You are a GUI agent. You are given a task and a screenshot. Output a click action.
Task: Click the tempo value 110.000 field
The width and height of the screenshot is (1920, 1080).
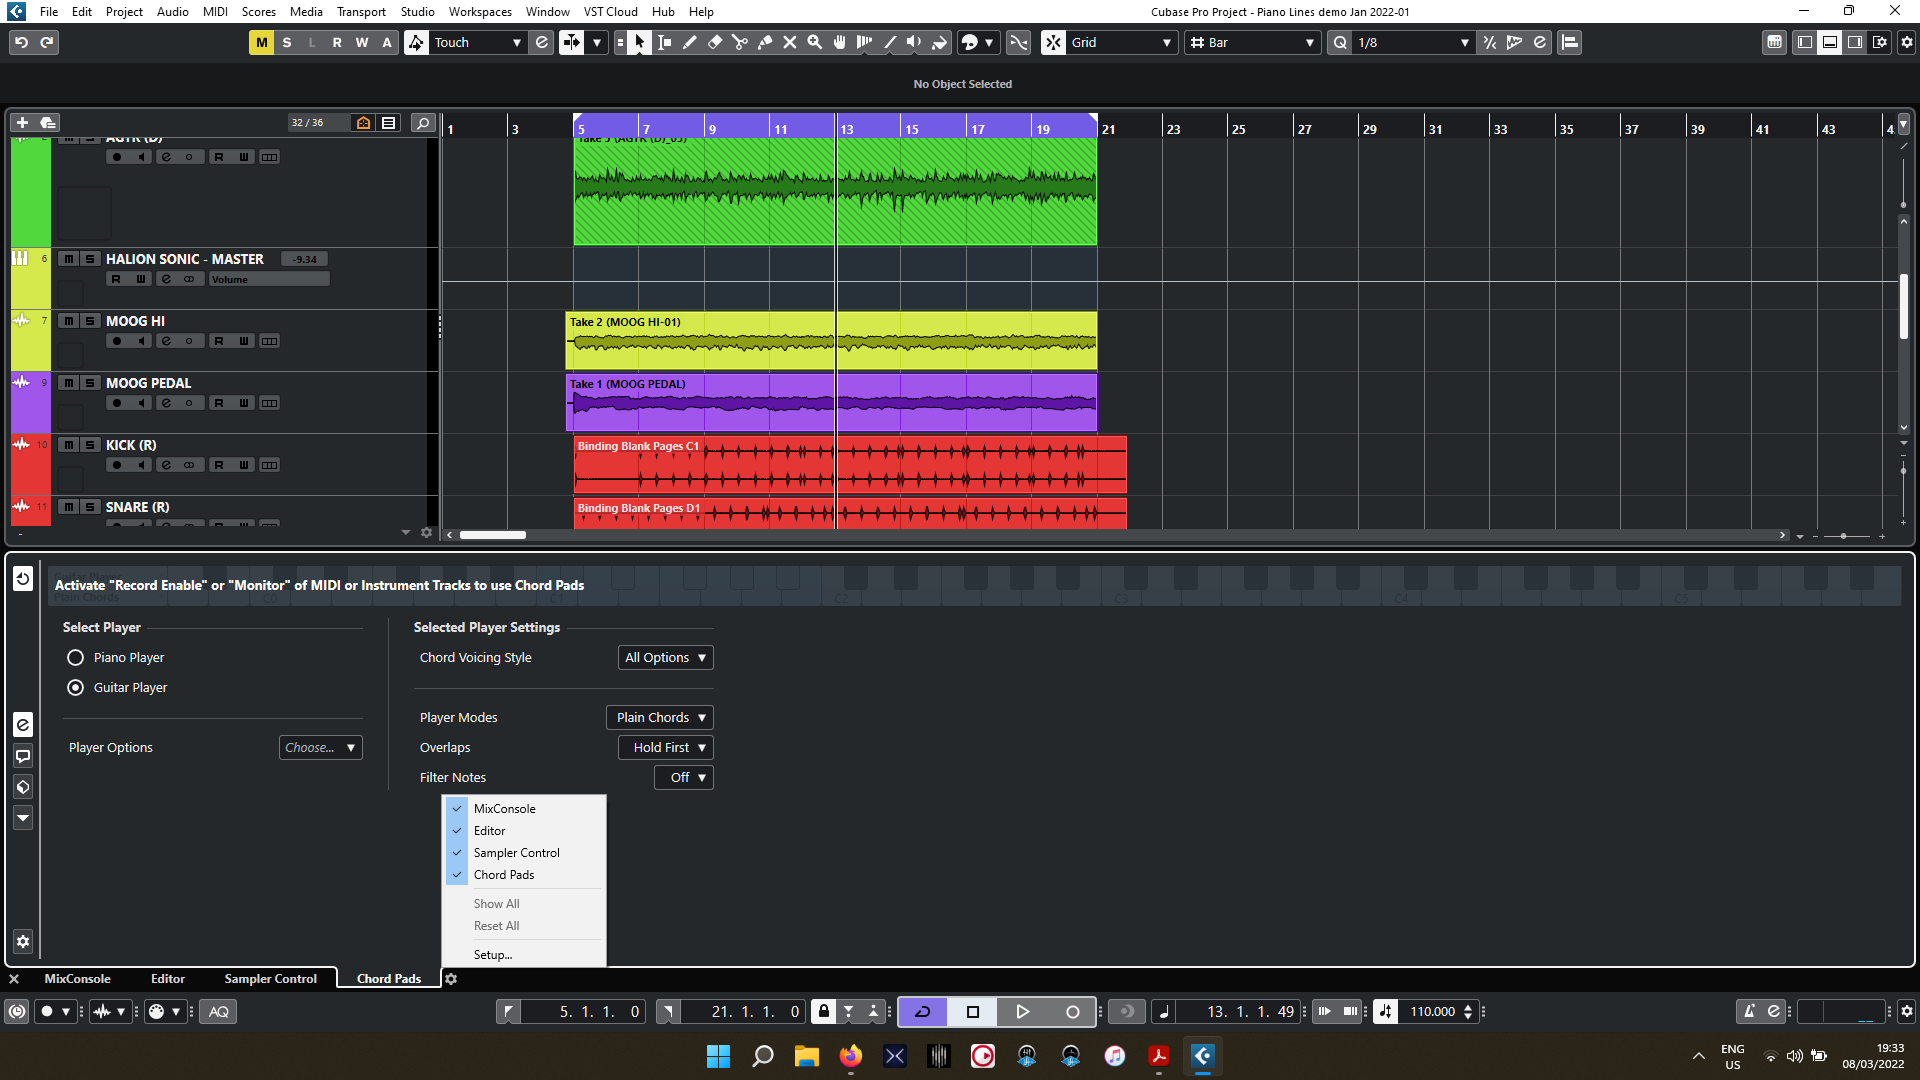pyautogui.click(x=1431, y=1011)
